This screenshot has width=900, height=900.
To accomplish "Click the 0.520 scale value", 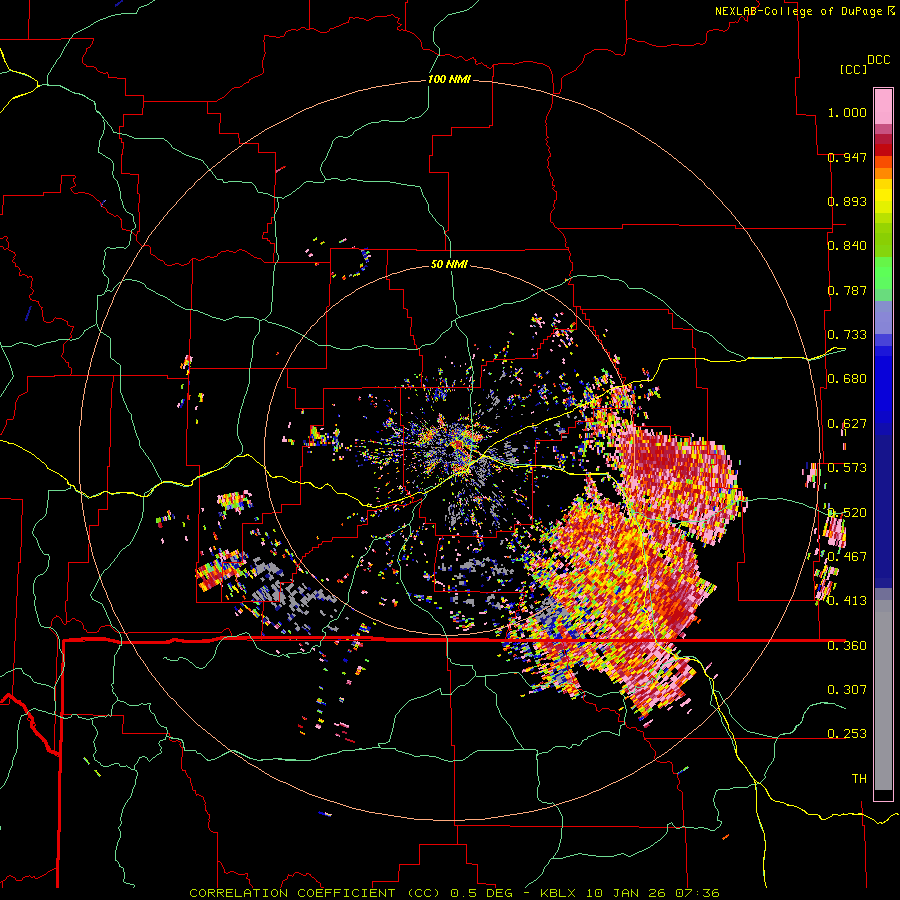I will tap(847, 513).
